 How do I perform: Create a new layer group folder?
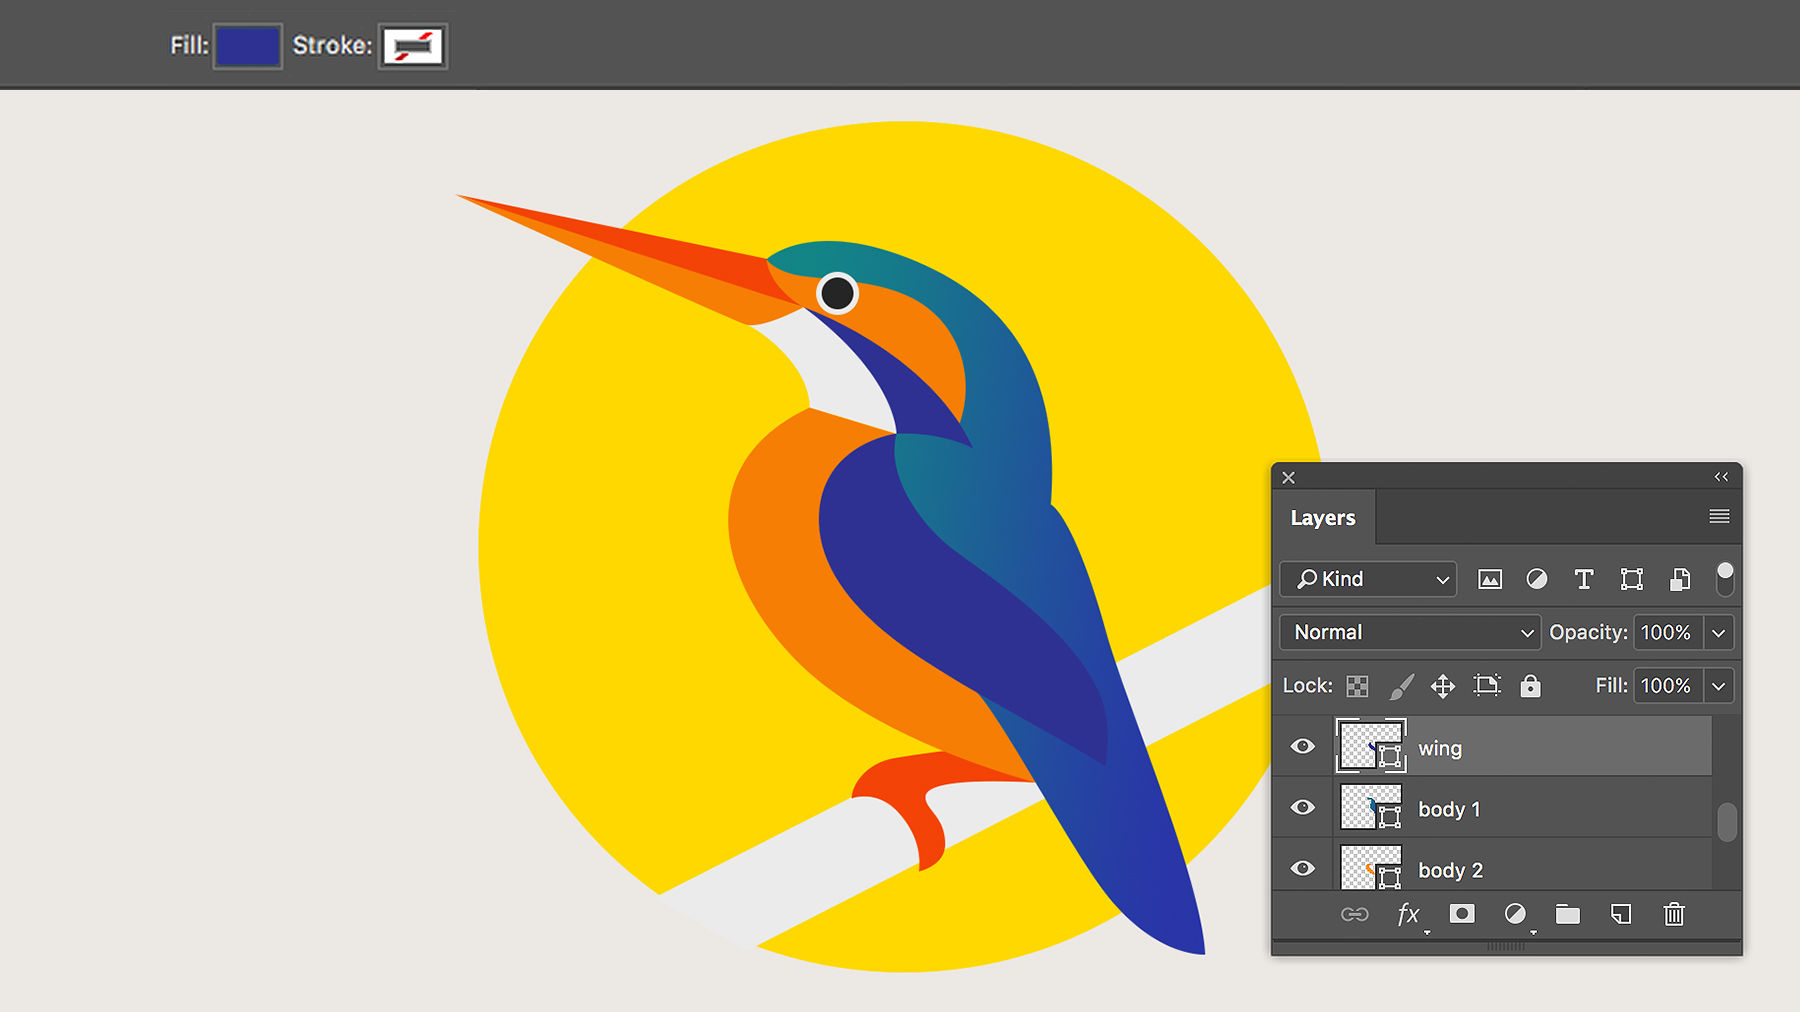[1567, 914]
